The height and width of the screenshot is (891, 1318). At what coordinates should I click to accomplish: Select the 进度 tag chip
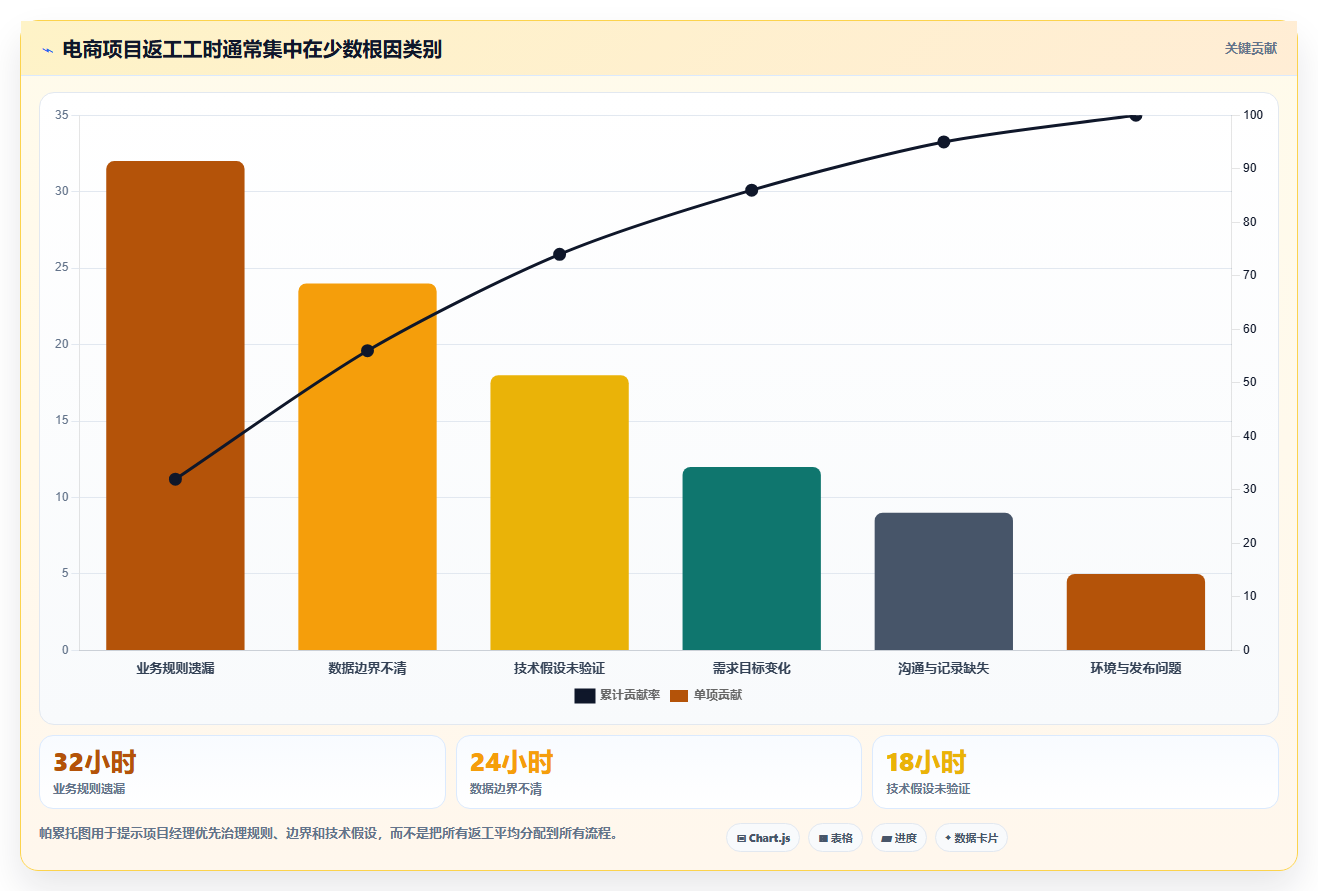(x=899, y=838)
